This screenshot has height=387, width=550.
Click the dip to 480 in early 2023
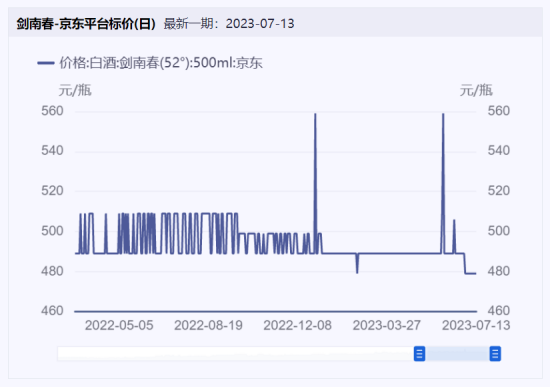(x=357, y=272)
